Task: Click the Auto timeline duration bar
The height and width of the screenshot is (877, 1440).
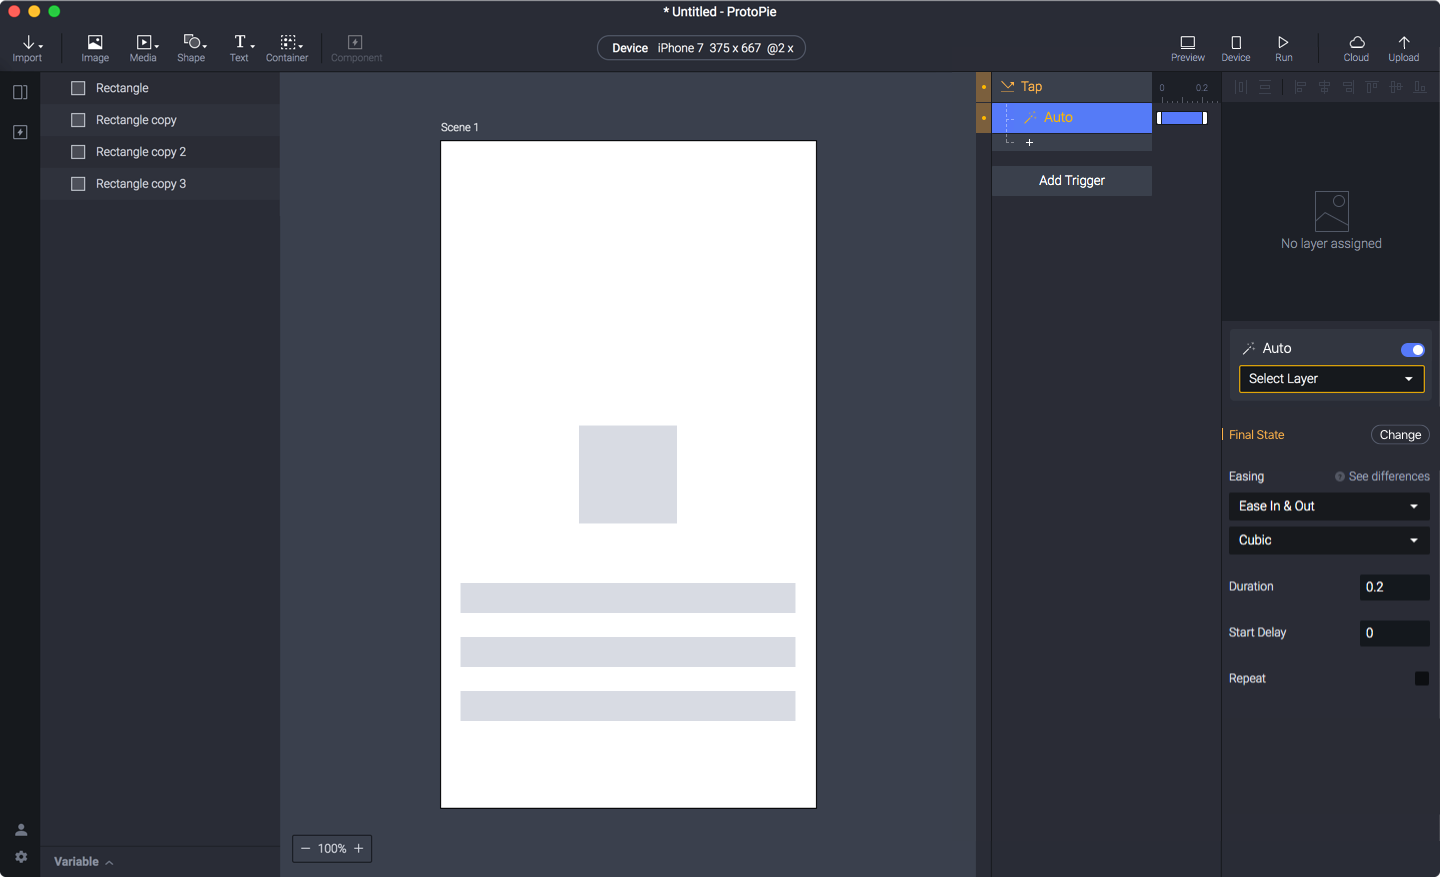Action: (x=1182, y=118)
